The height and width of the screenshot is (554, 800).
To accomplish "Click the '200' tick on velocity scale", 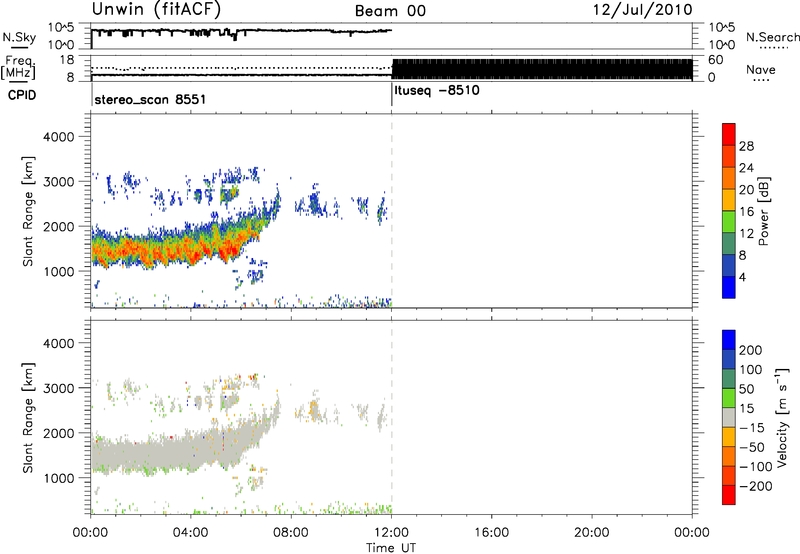I will click(x=751, y=350).
